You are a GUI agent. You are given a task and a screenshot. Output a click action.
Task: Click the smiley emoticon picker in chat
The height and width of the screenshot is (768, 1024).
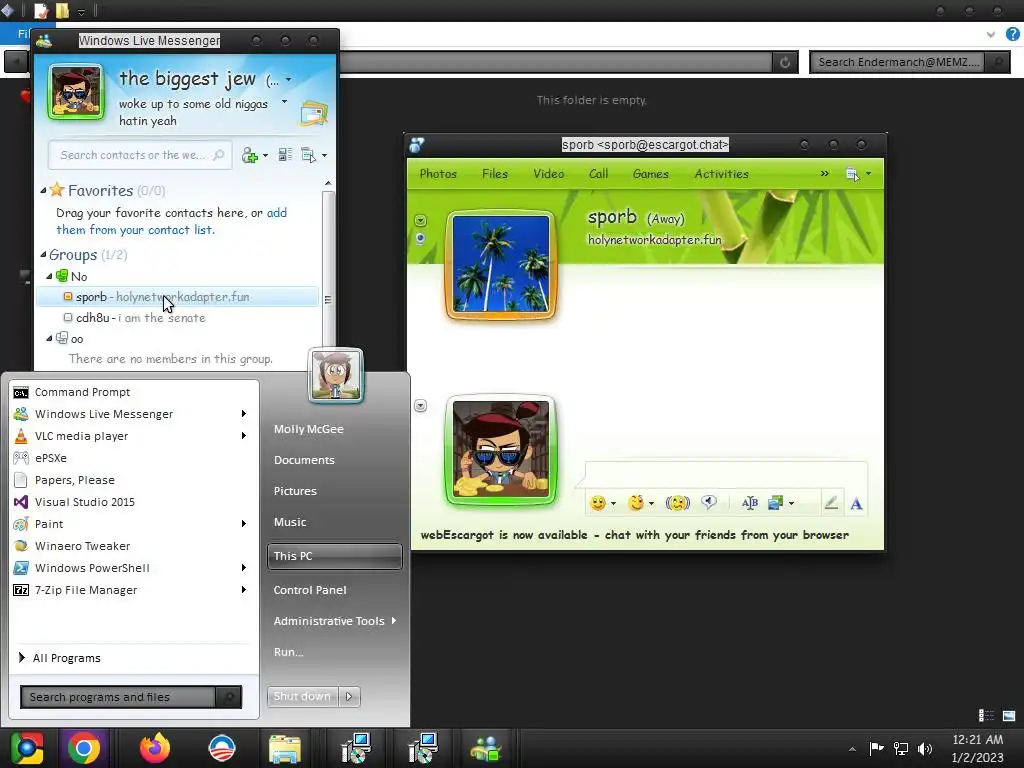tap(598, 503)
